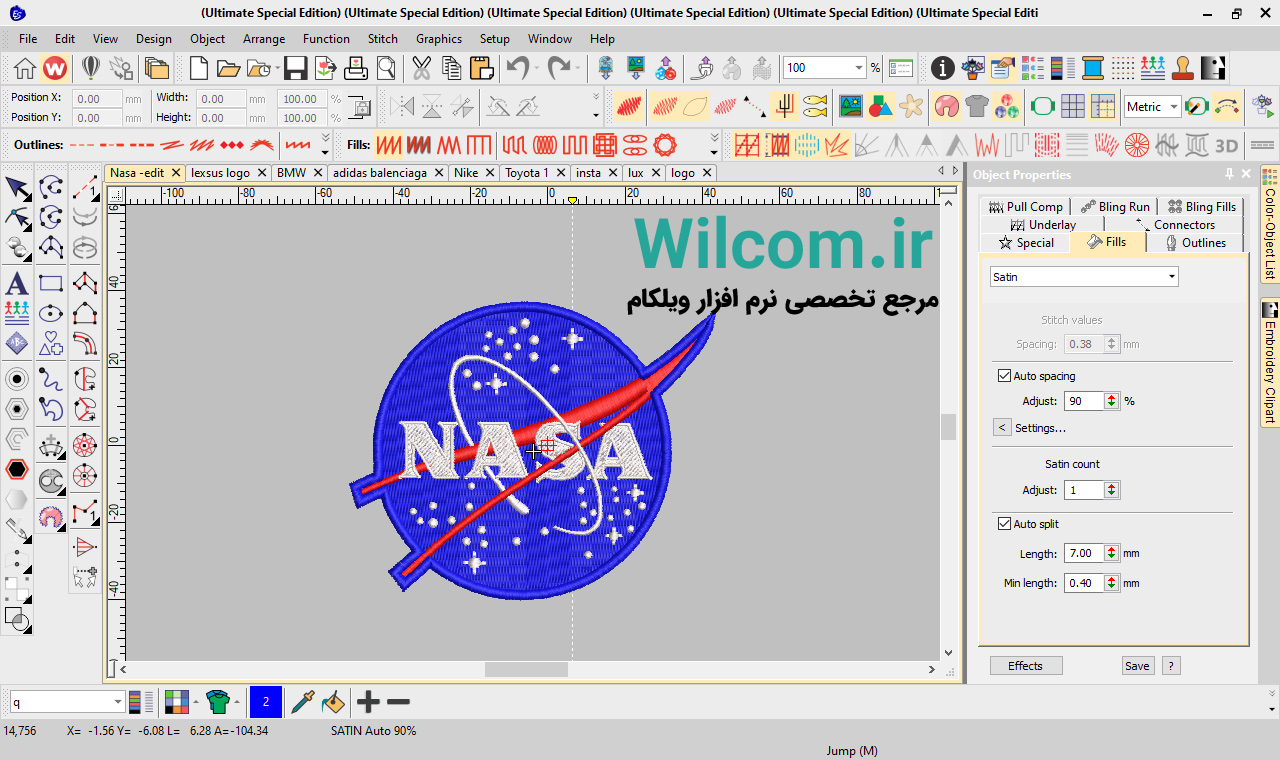
Task: Open the Color-Object List side panel
Action: tap(1270, 225)
